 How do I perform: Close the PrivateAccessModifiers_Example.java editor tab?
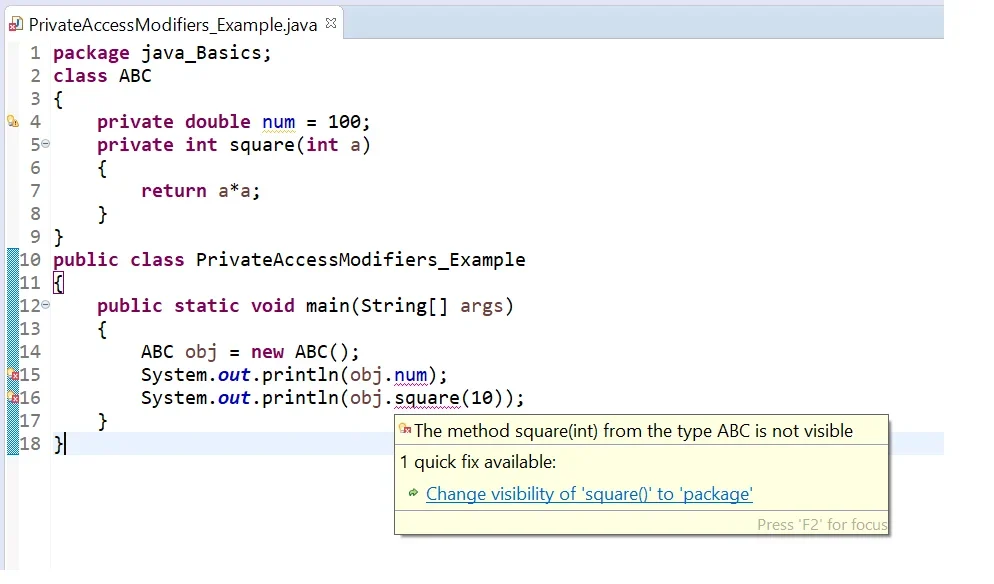pyautogui.click(x=331, y=23)
